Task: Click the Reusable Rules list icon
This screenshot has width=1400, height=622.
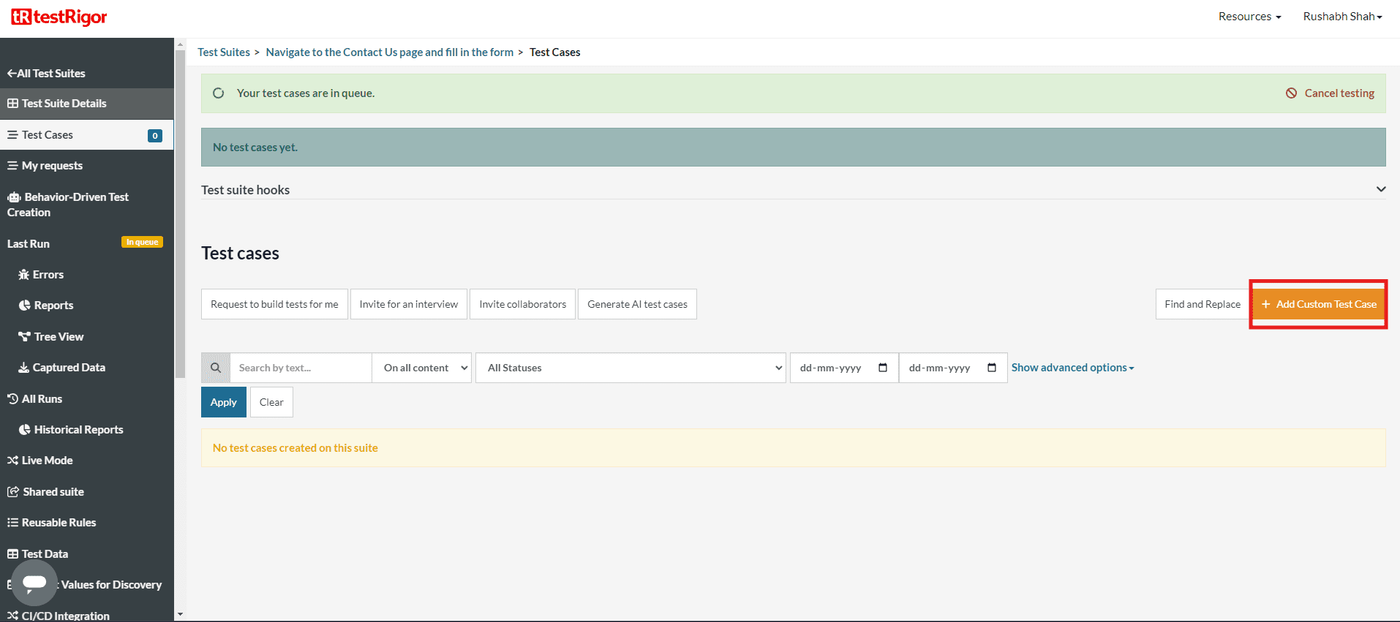Action: (13, 523)
